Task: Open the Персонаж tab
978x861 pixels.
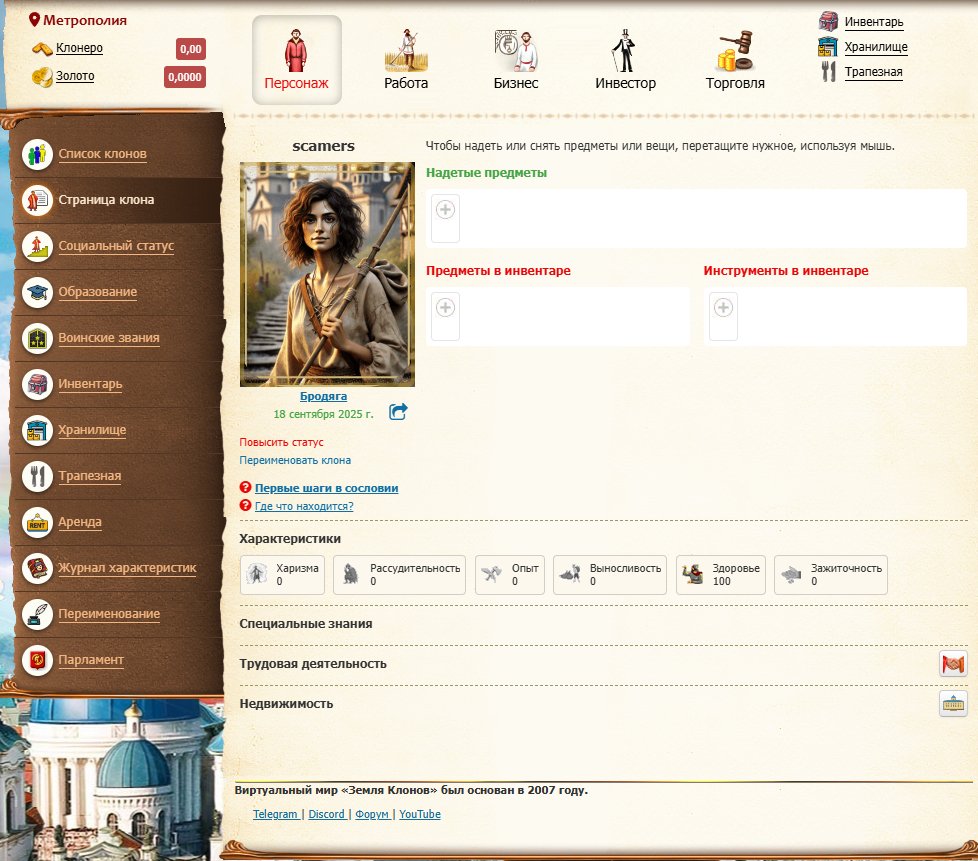Action: point(296,60)
